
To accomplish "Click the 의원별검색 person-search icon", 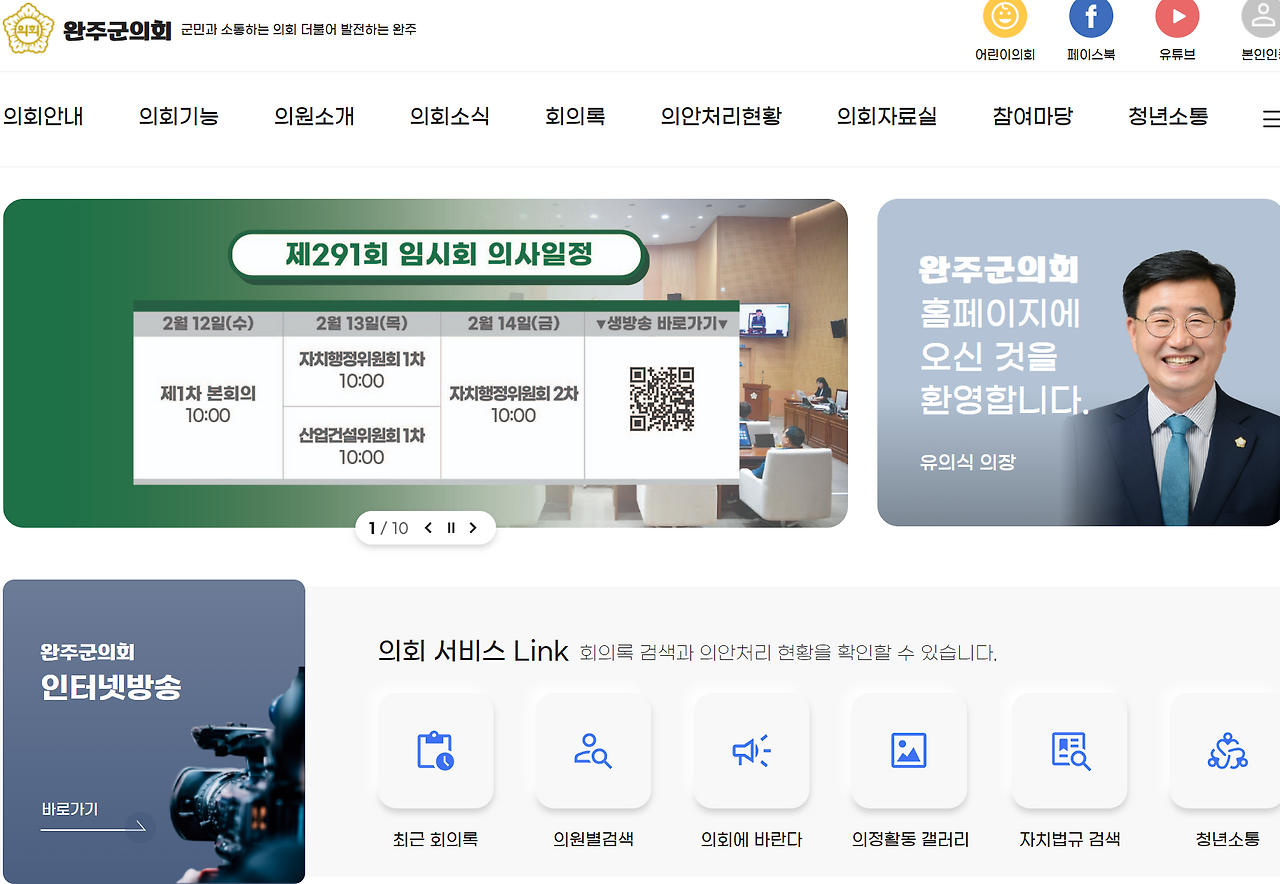I will (x=593, y=748).
